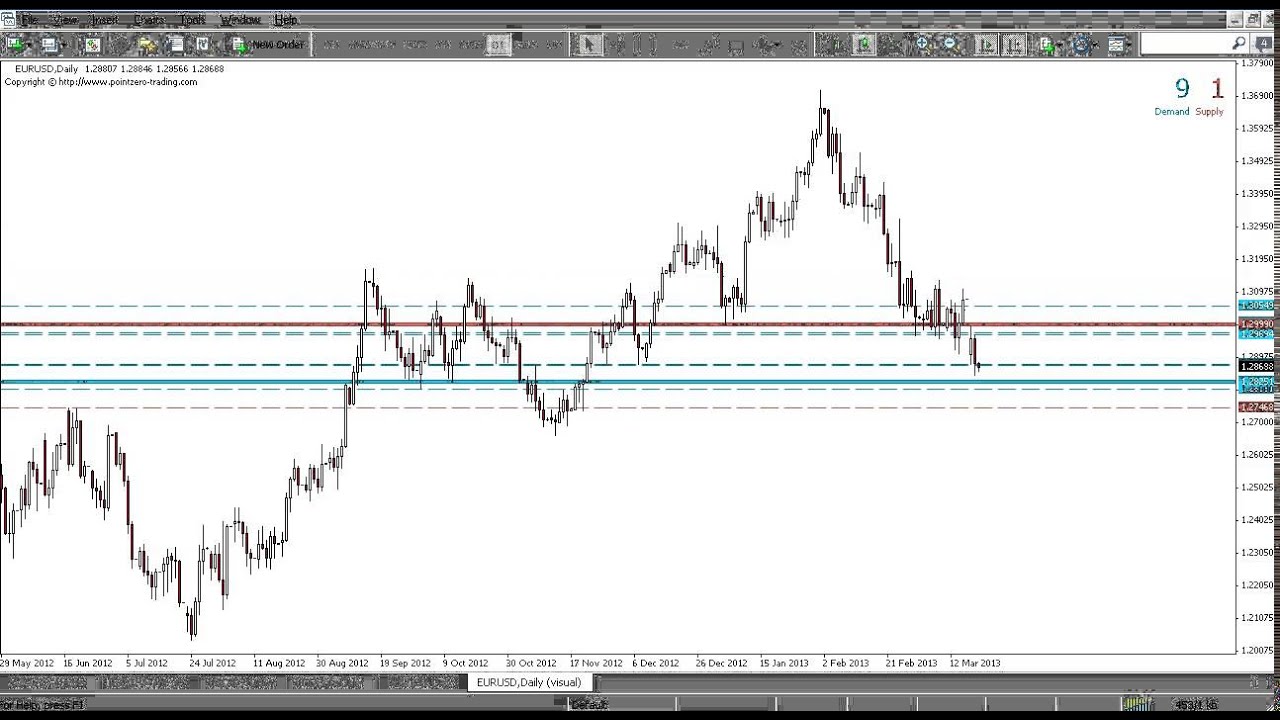Select the D1 timeframe button

497,44
